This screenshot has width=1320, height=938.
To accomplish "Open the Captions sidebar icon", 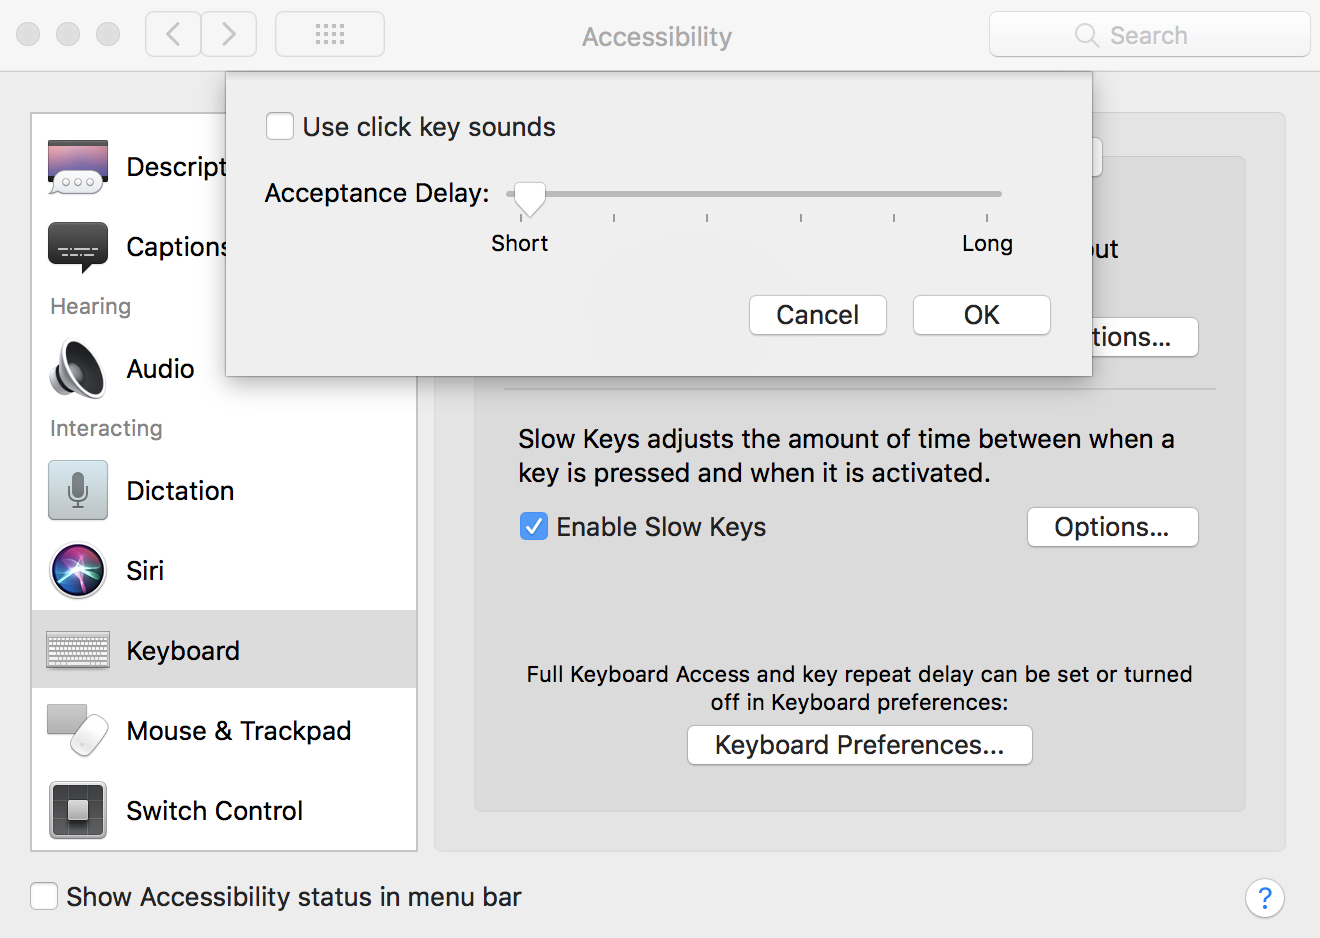I will (x=78, y=247).
